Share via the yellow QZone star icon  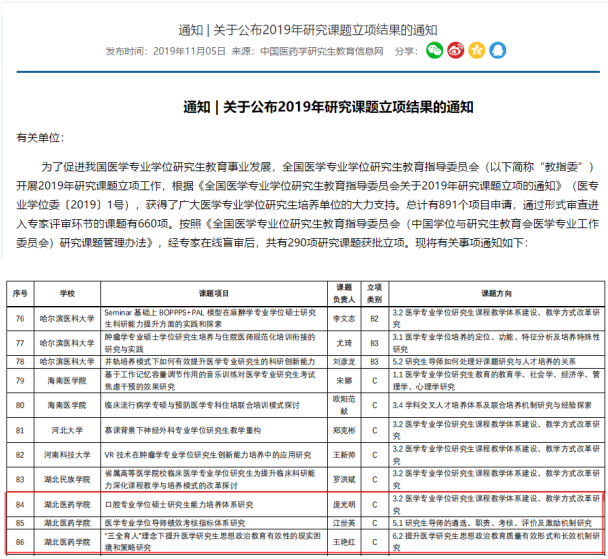(477, 51)
